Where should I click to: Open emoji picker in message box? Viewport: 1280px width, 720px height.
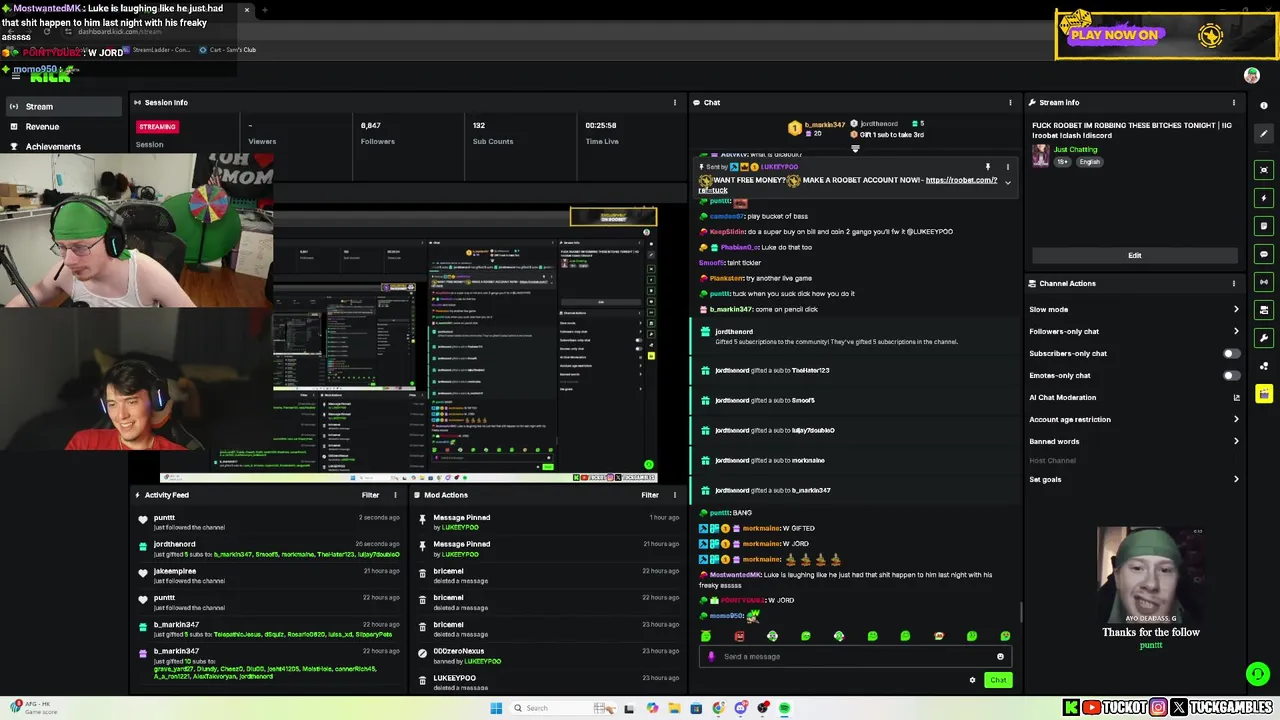(x=1000, y=657)
